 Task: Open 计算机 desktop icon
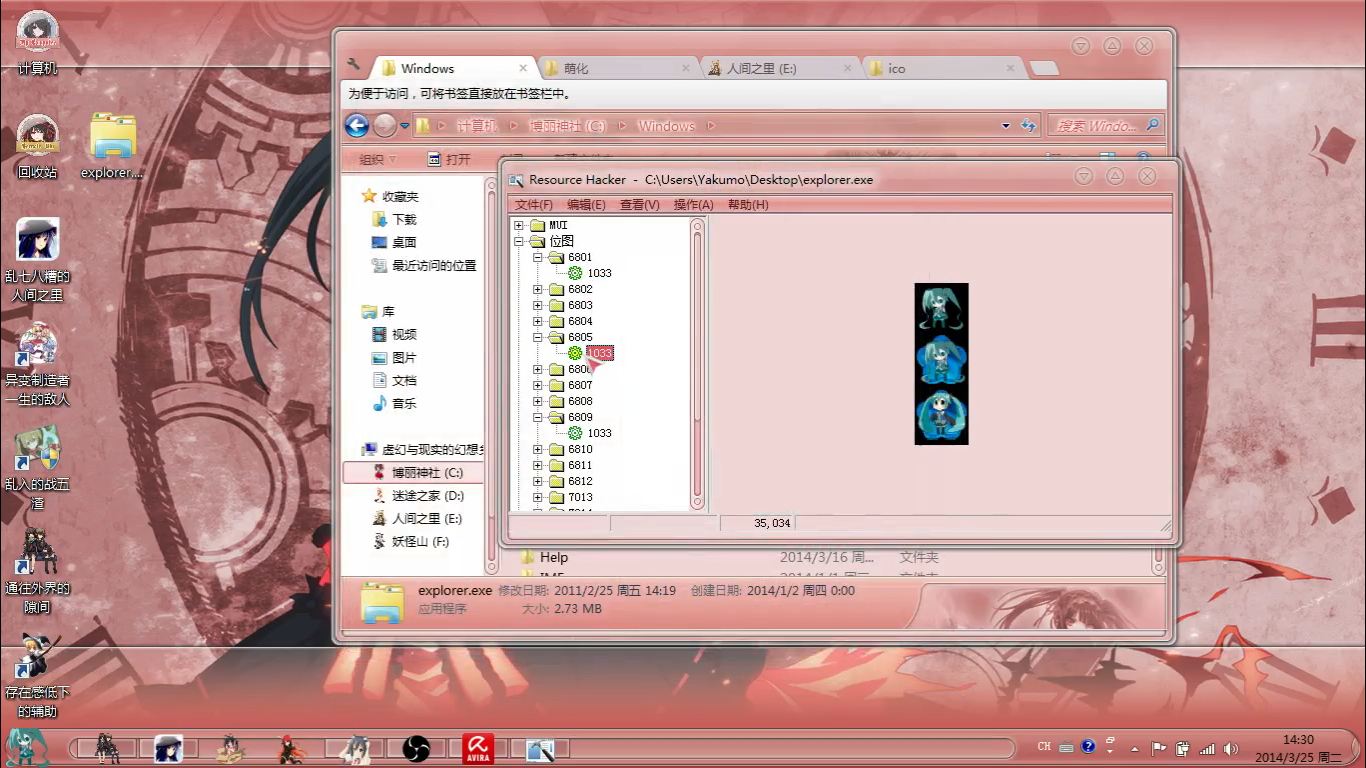(x=38, y=43)
